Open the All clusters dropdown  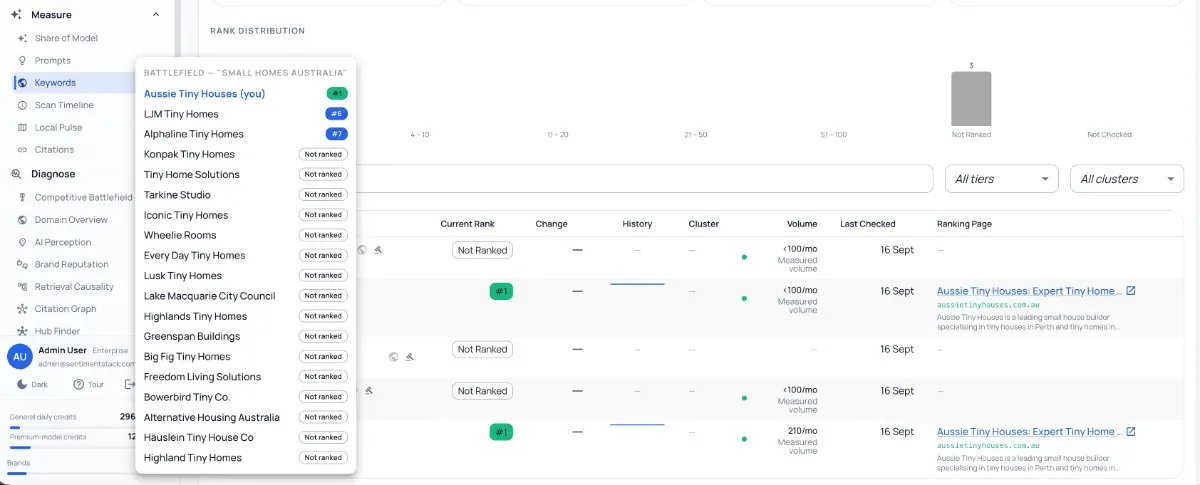1127,179
